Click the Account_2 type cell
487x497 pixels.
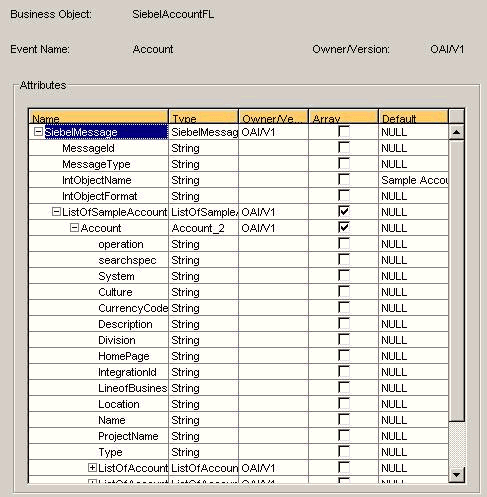(x=204, y=228)
